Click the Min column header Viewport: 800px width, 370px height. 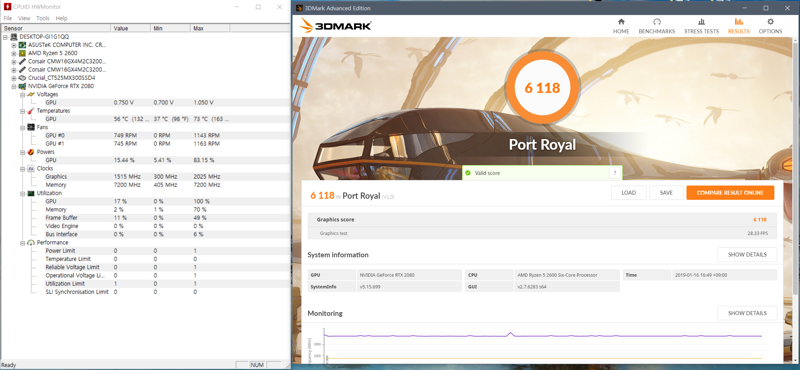(x=170, y=28)
